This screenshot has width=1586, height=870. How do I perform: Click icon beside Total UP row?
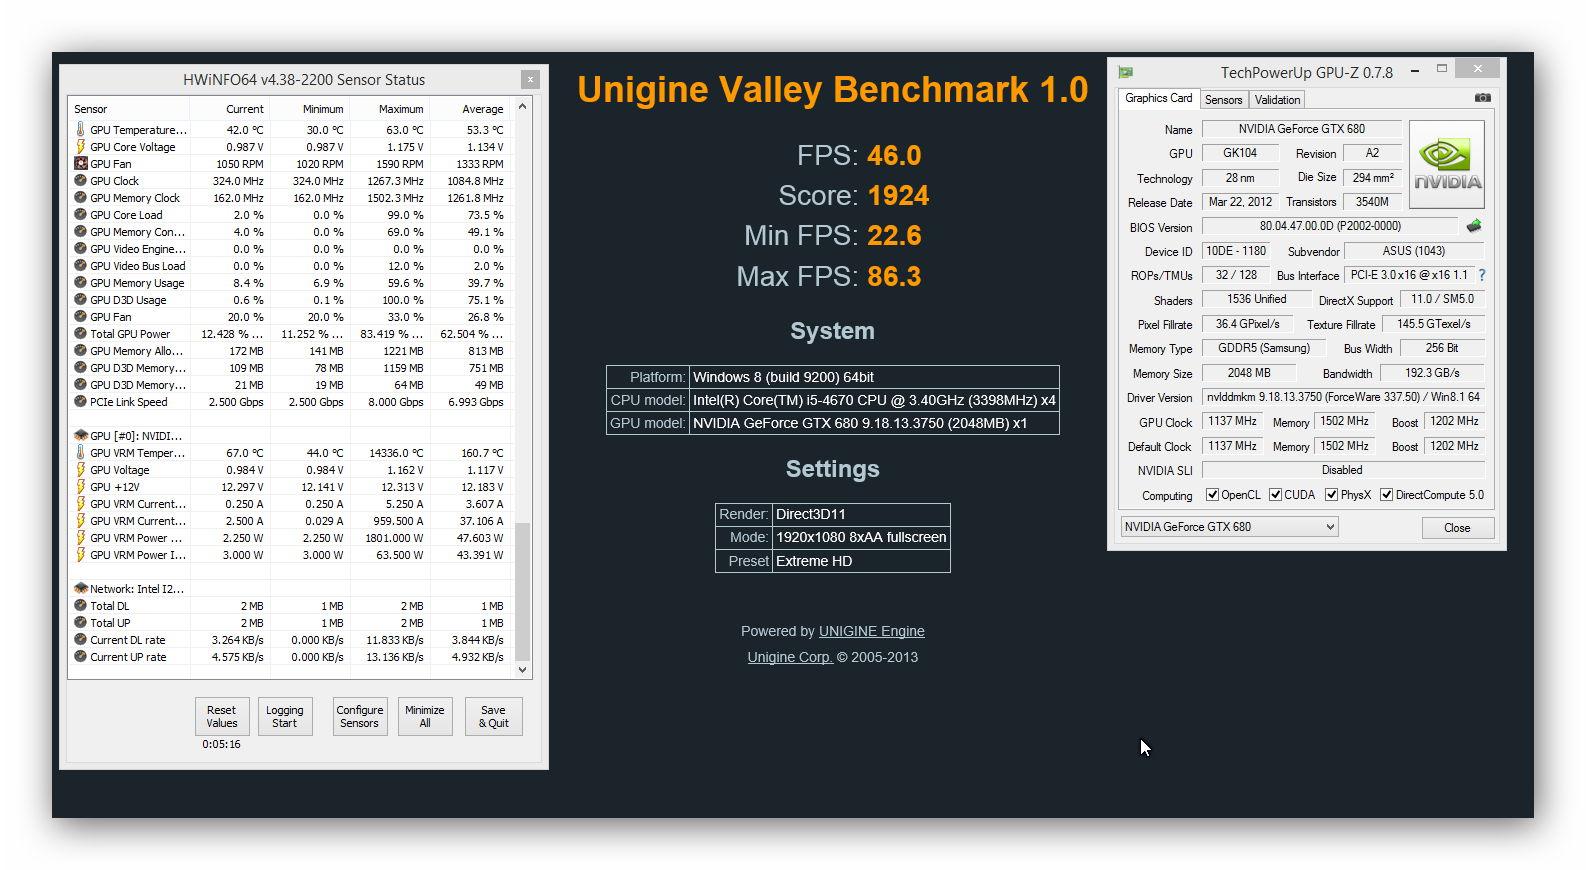(x=80, y=623)
